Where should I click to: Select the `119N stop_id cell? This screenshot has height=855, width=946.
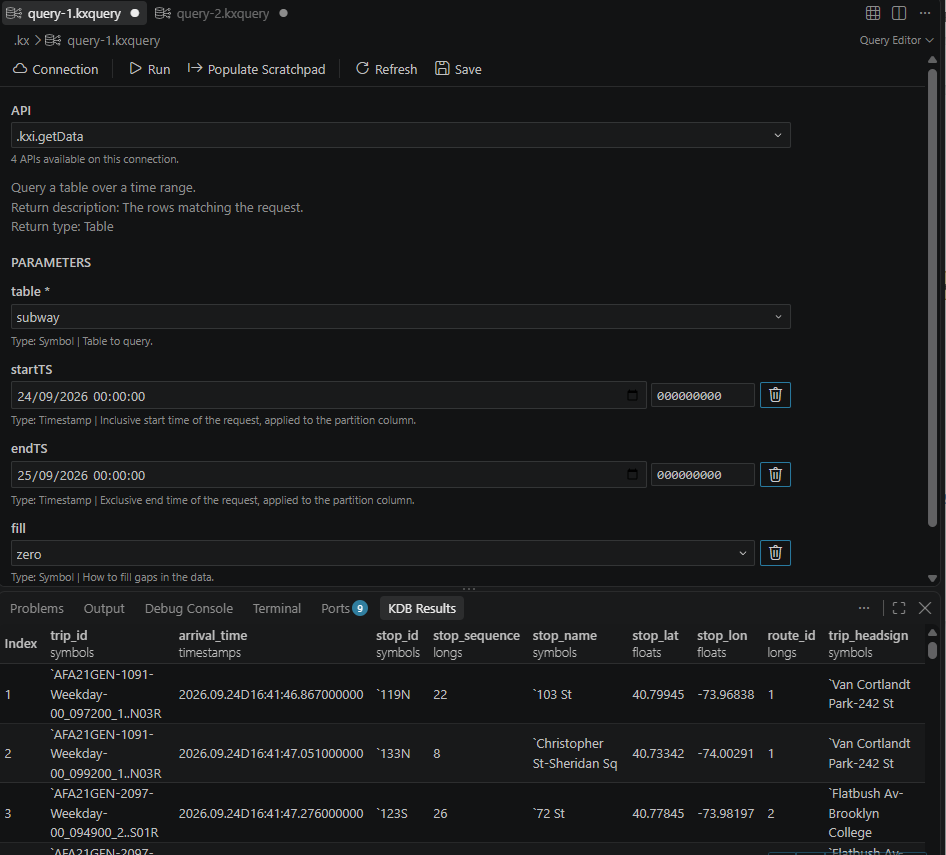click(x=393, y=694)
